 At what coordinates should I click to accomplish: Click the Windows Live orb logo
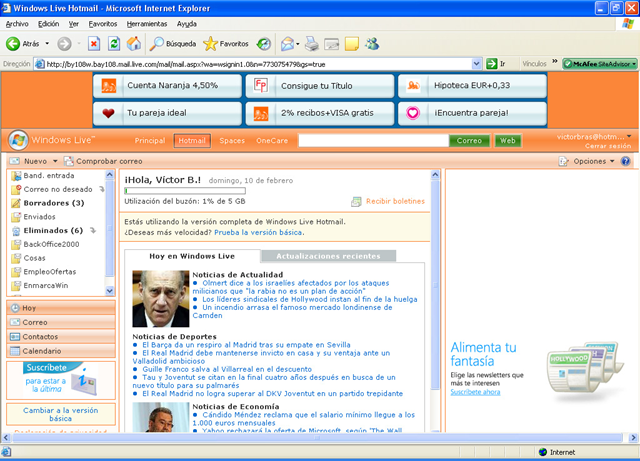[x=18, y=140]
